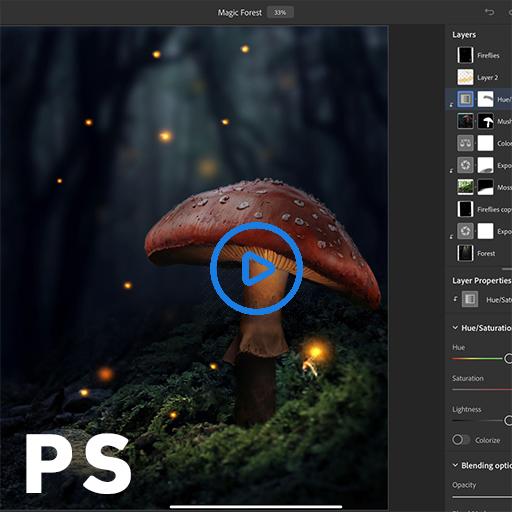Screen dimensions: 512x512
Task: Tap the Magic Forest document title
Action: (240, 13)
